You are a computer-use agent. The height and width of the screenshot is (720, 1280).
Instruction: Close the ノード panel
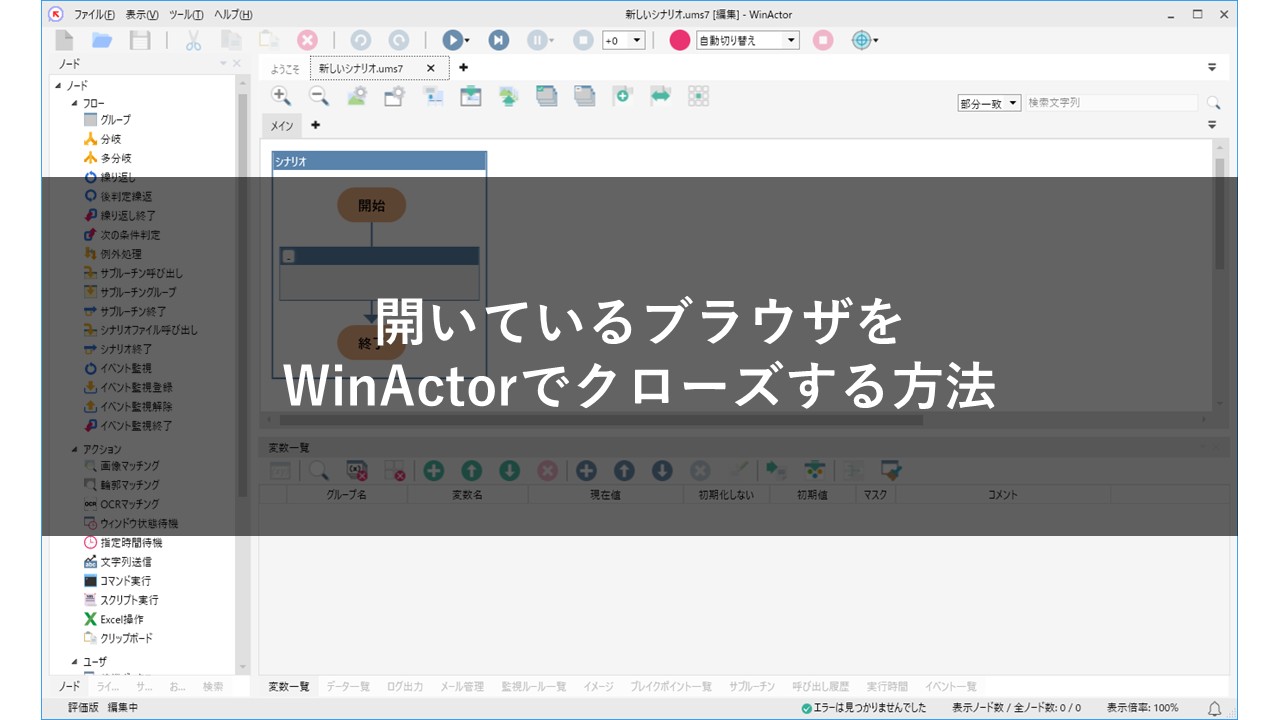click(x=237, y=63)
